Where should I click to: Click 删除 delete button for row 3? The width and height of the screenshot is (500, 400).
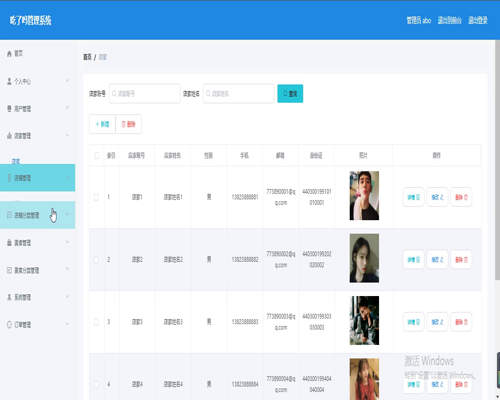(461, 322)
